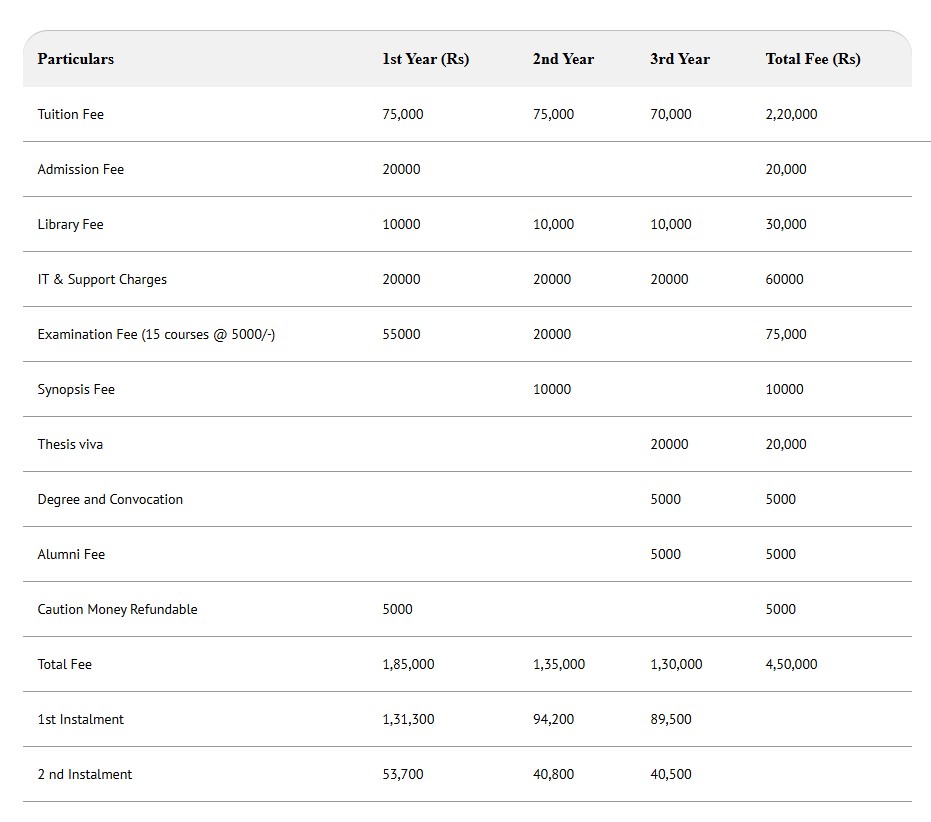Select the 2,20,000 tuition total value
Screen dimensions: 931x822
pyautogui.click(x=791, y=114)
